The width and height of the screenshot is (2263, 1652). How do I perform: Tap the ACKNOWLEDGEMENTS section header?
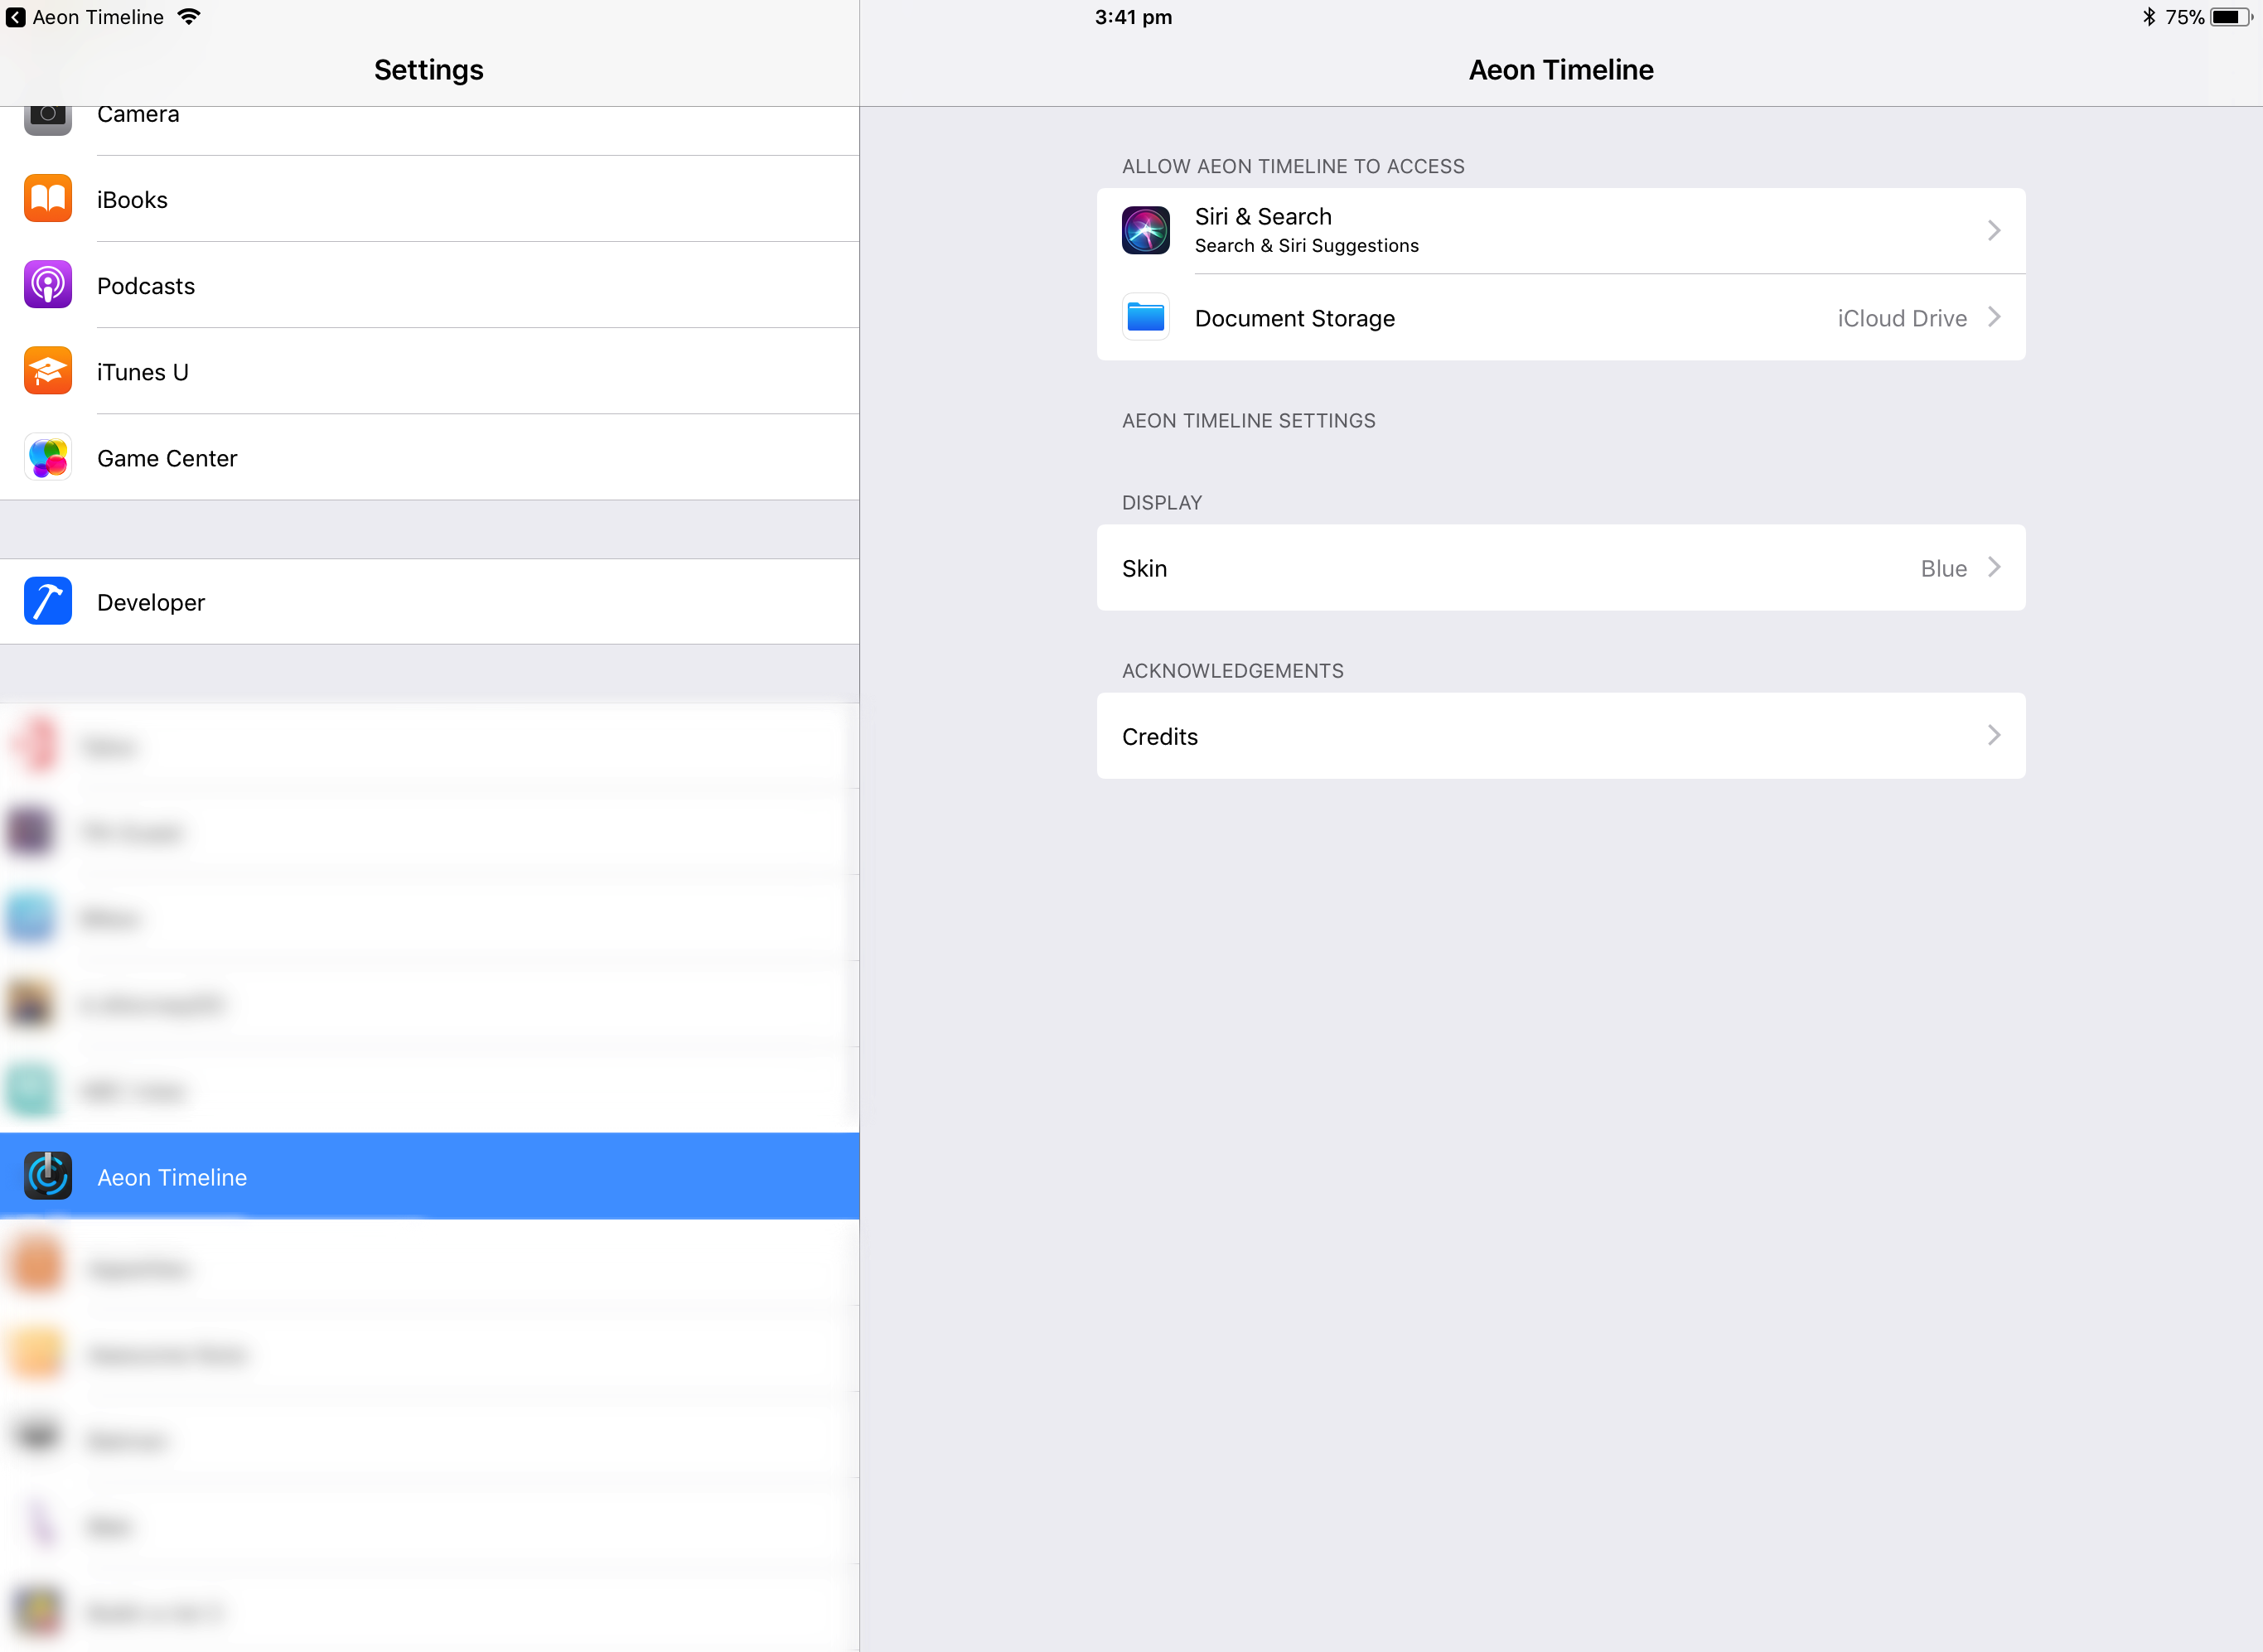click(1232, 670)
